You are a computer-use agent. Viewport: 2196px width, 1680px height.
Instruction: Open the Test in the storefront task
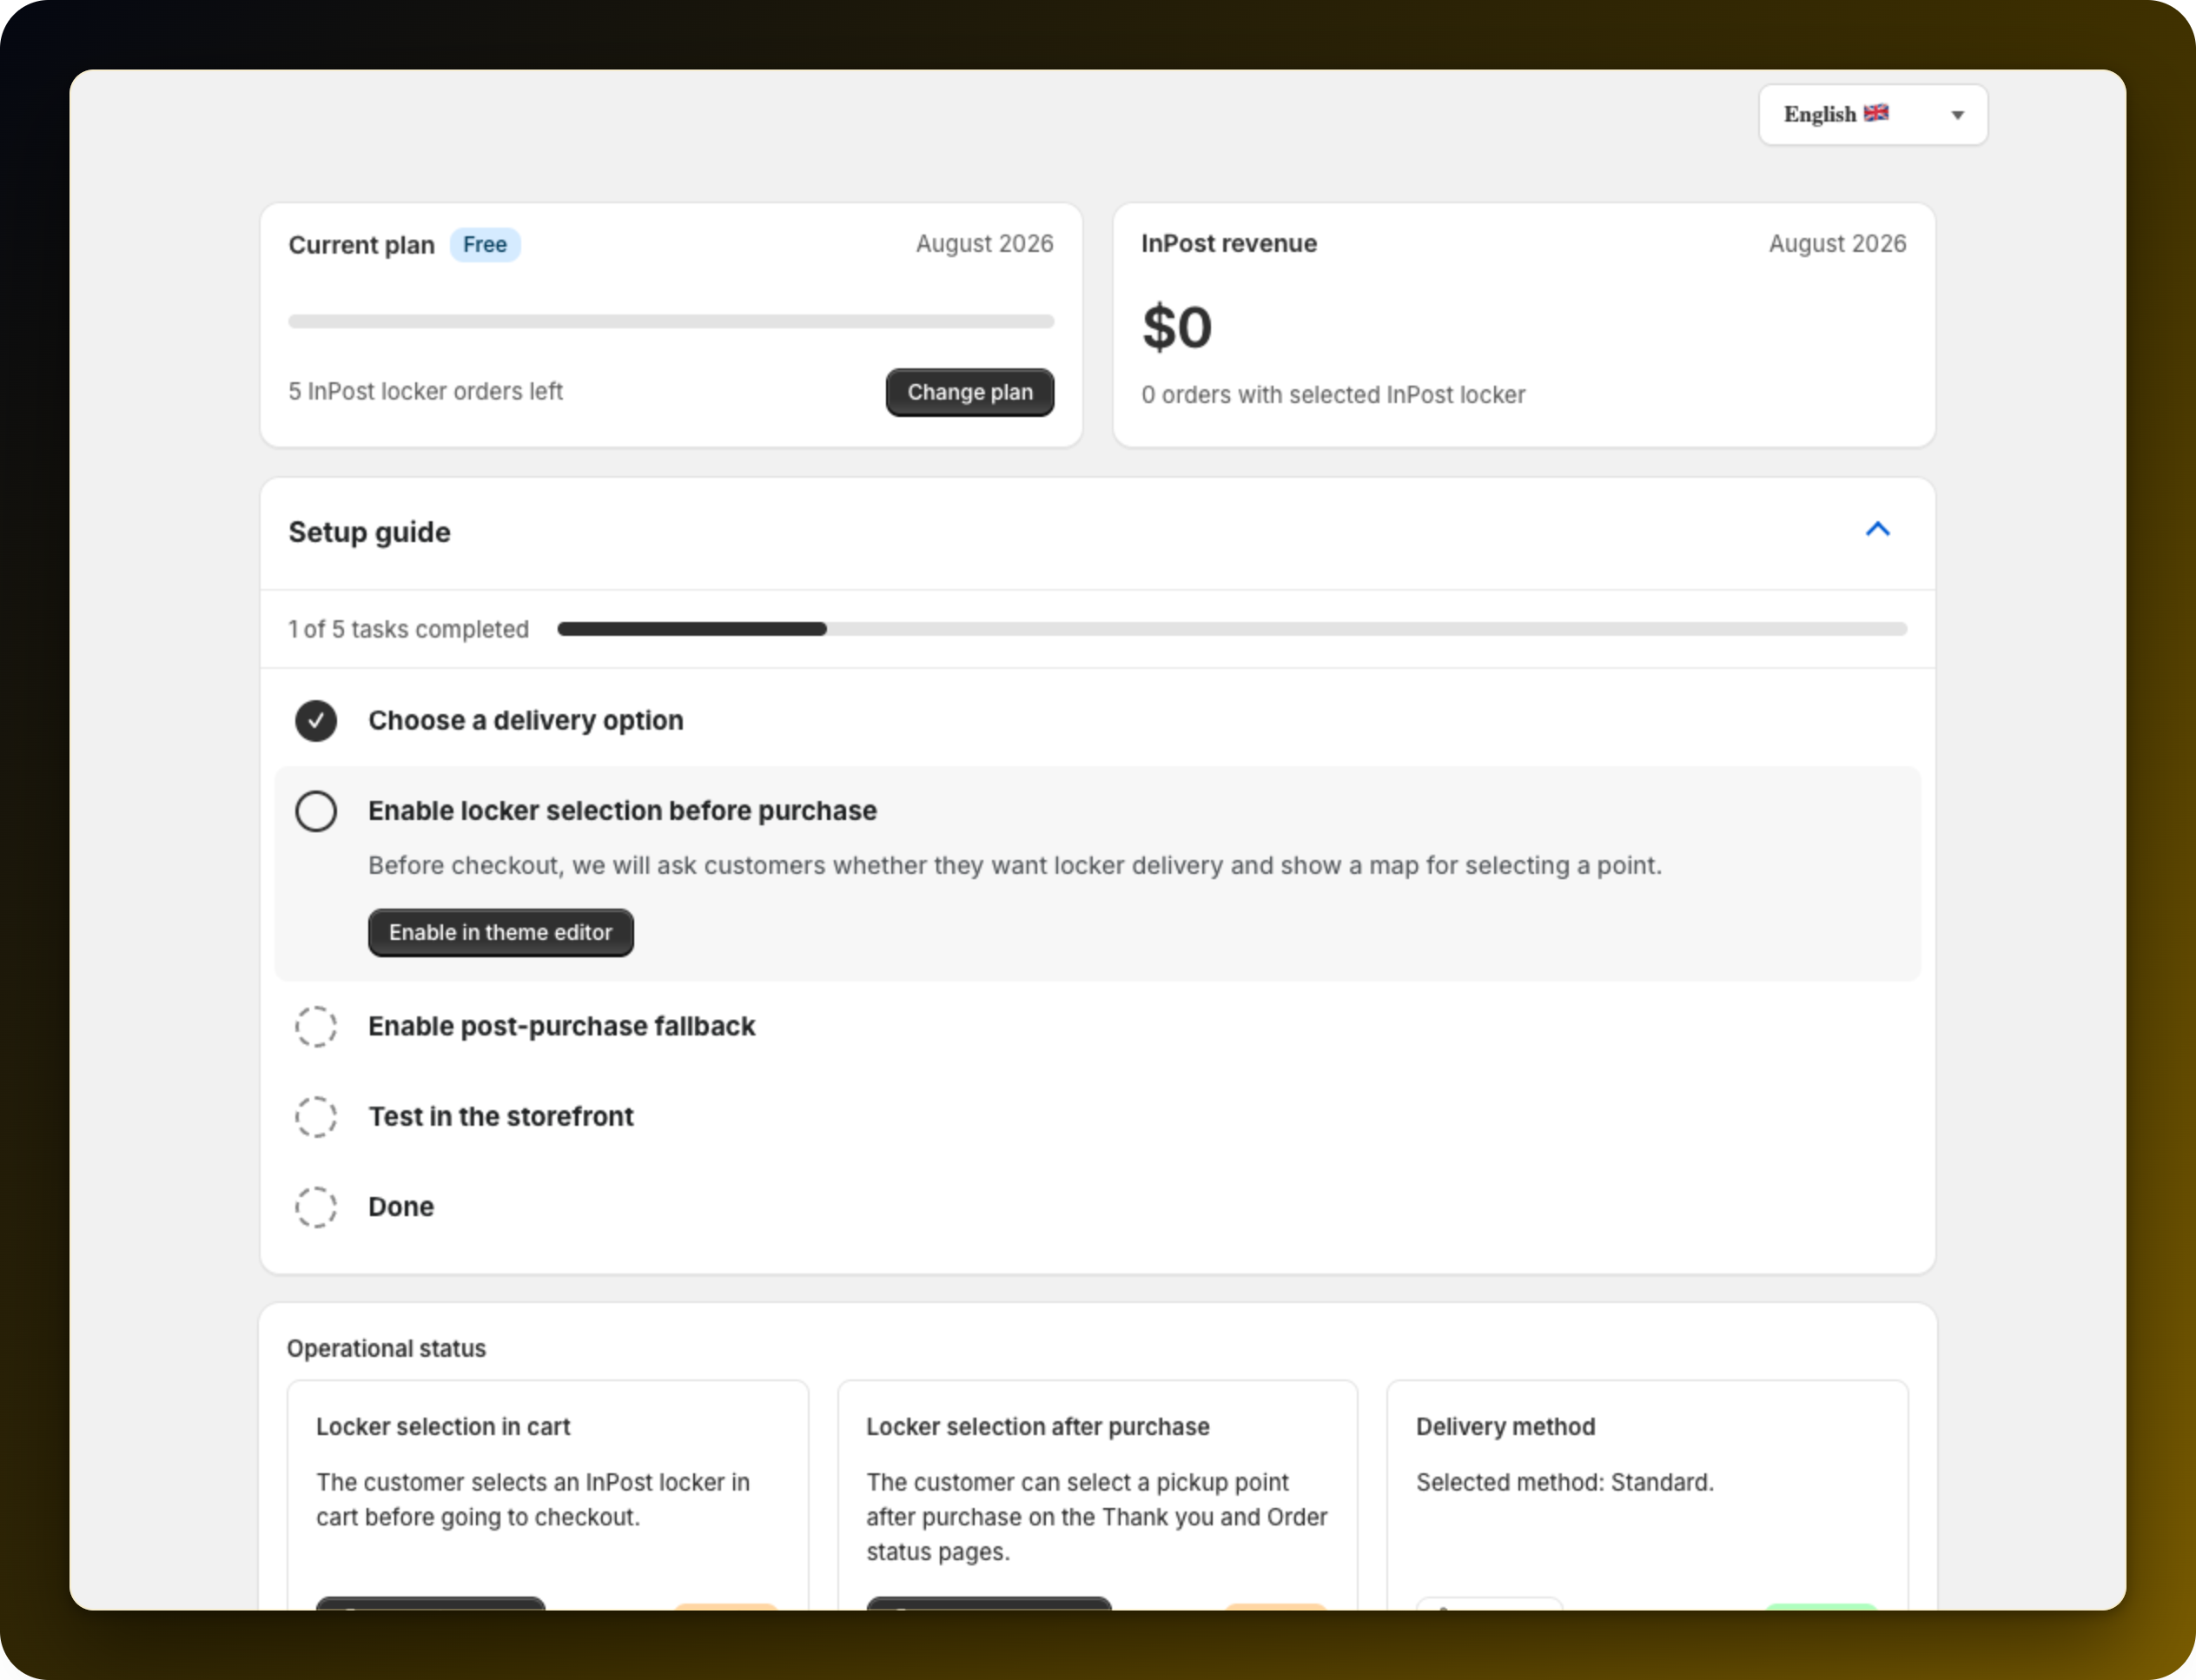[501, 1117]
